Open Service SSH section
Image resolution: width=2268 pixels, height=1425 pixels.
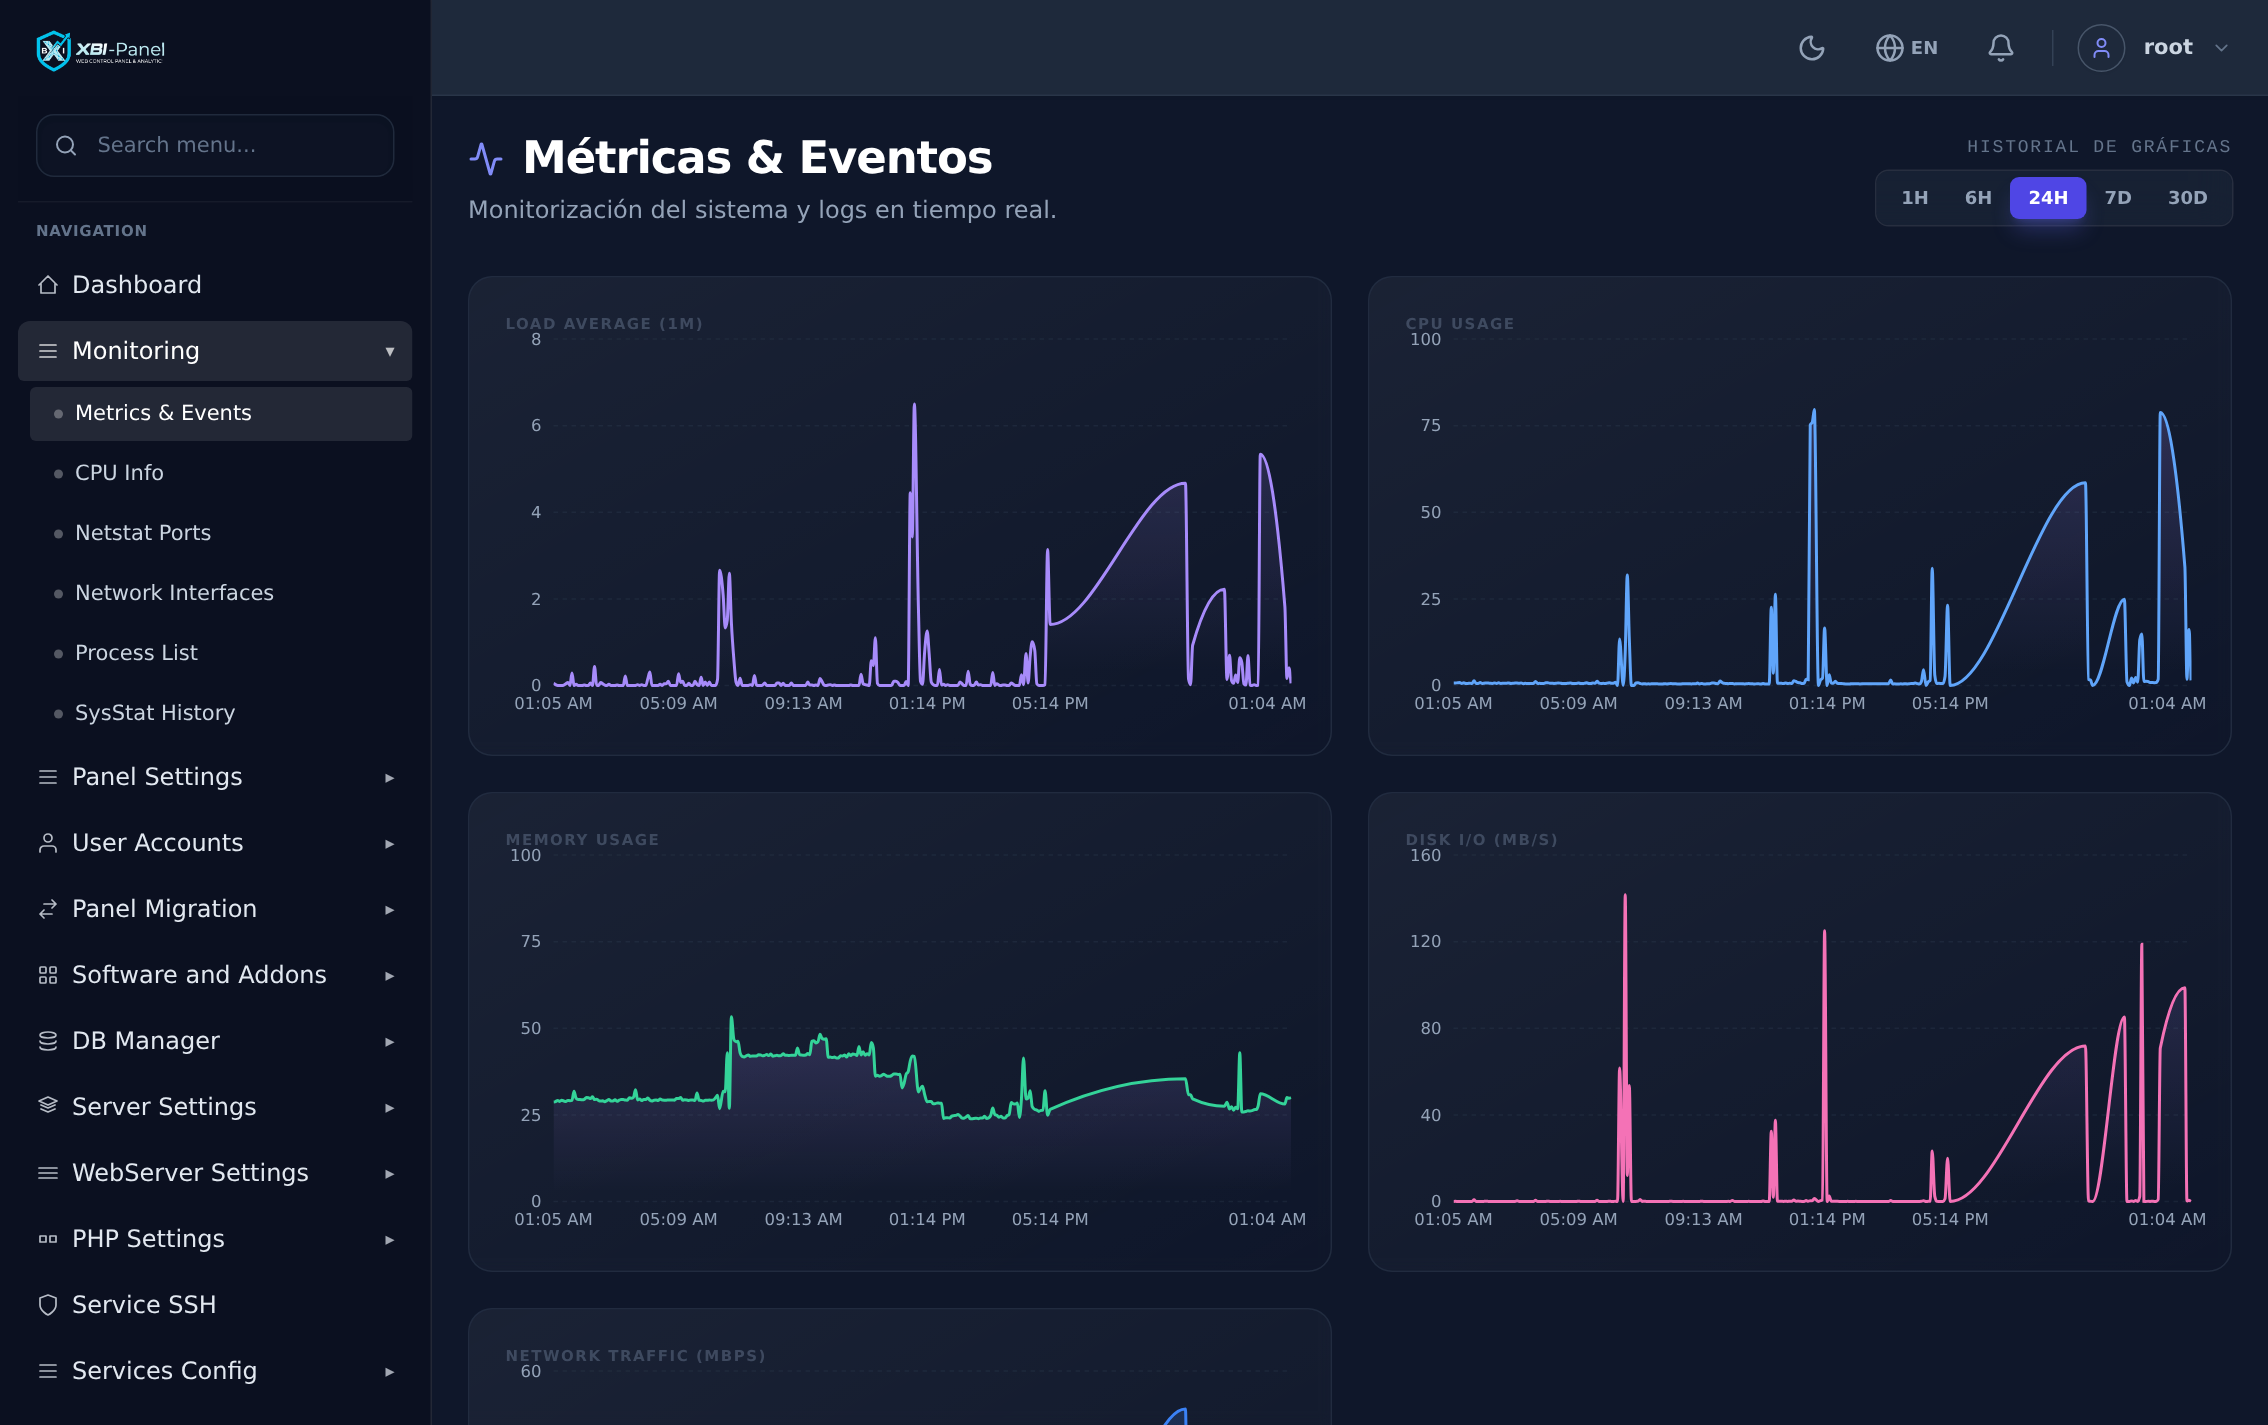tap(215, 1305)
